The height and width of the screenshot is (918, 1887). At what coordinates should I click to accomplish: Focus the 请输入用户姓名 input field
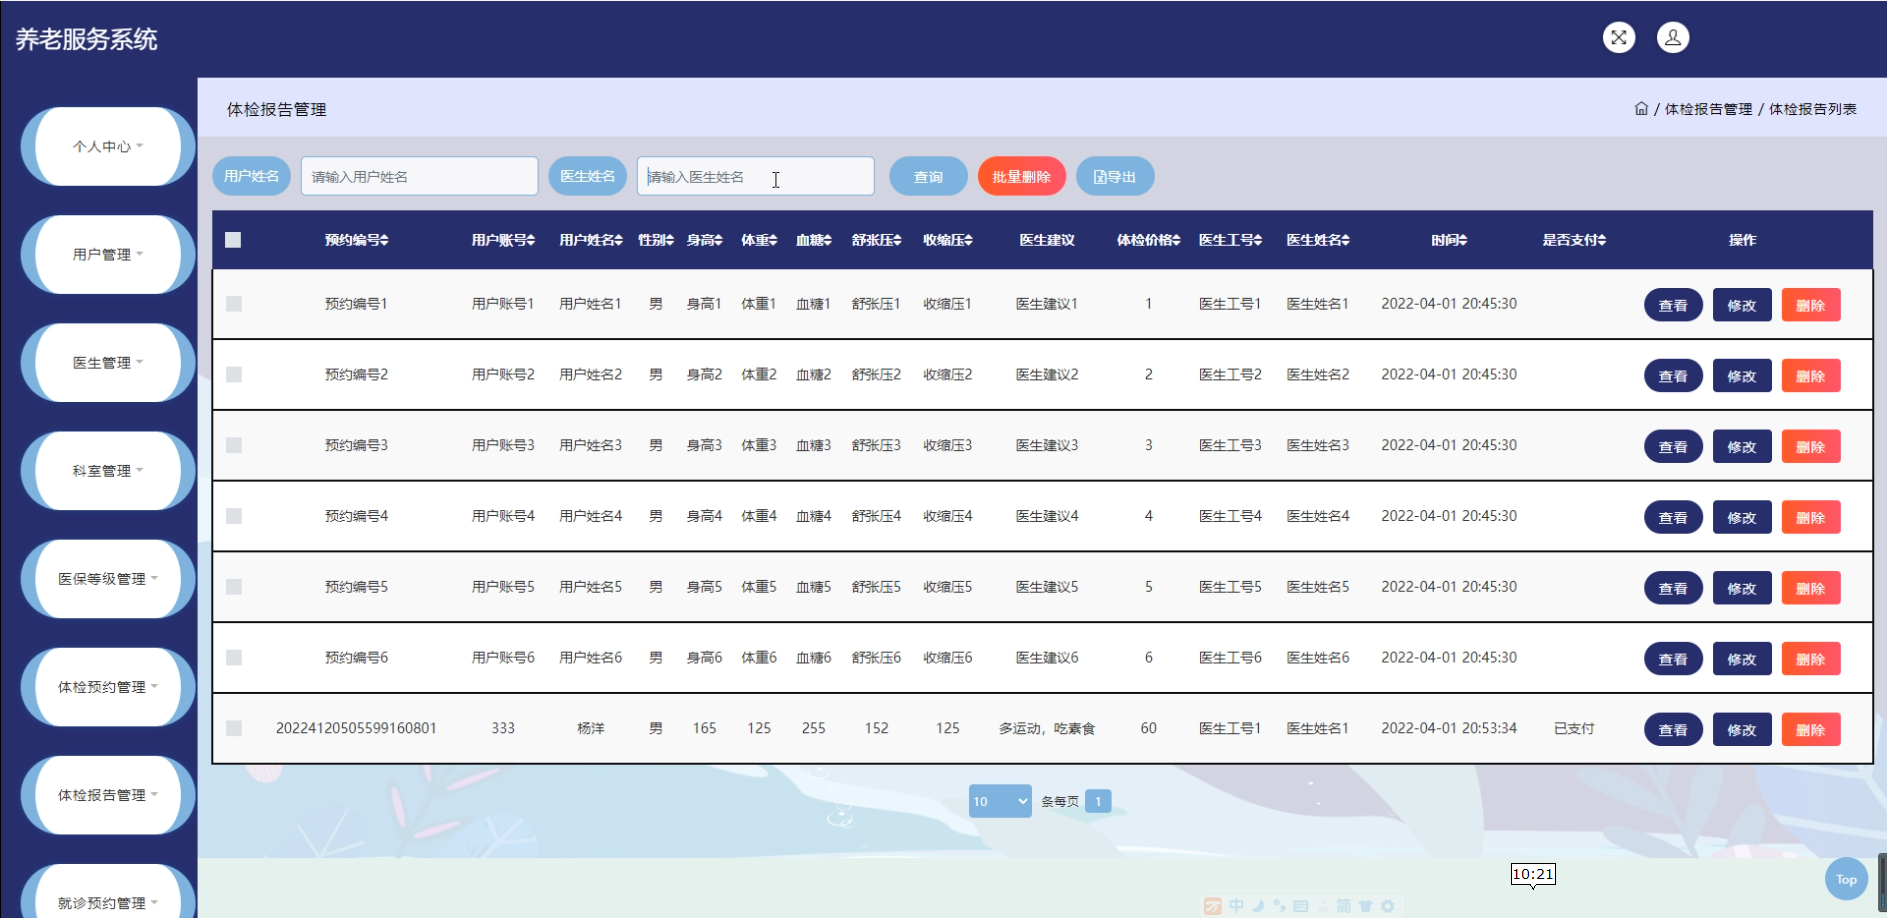click(420, 176)
